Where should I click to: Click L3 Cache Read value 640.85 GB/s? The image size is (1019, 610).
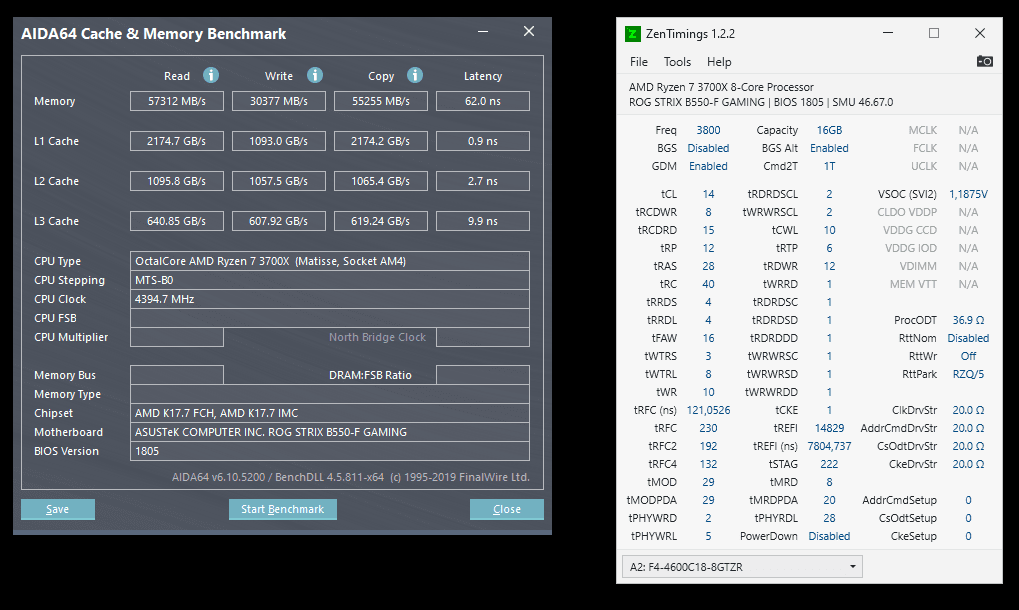[x=177, y=221]
